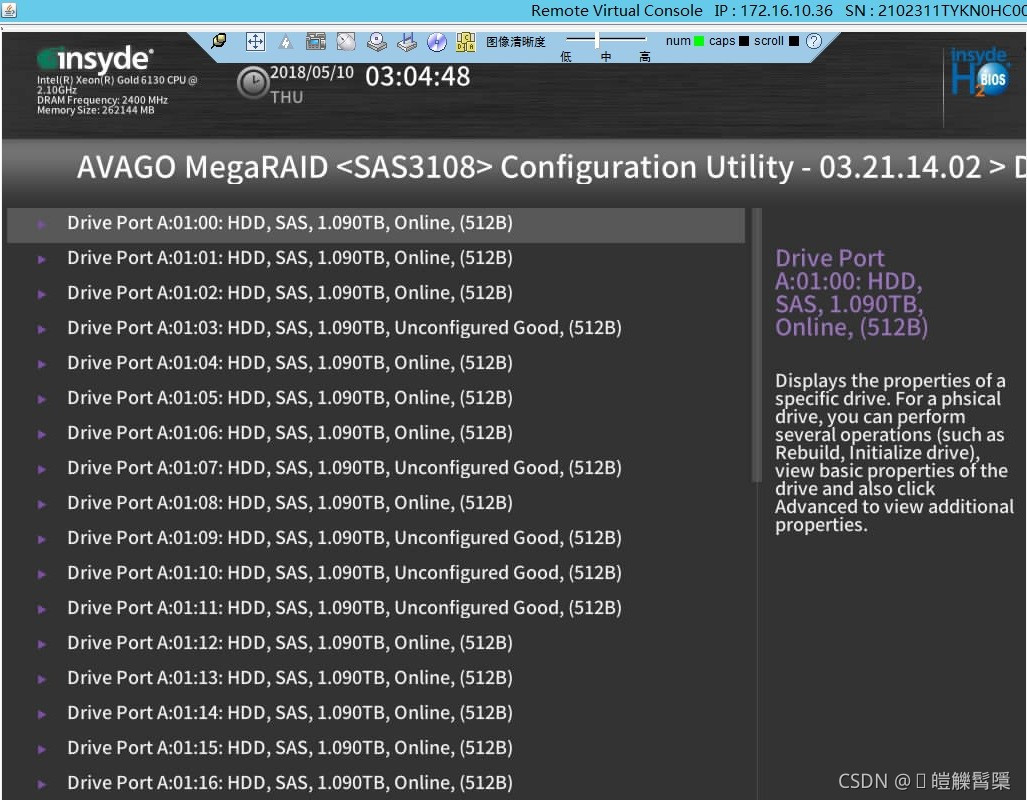Open Drive Port A:01:09 Unconfigured Good
Viewport: 1027px width, 800px height.
(x=344, y=538)
